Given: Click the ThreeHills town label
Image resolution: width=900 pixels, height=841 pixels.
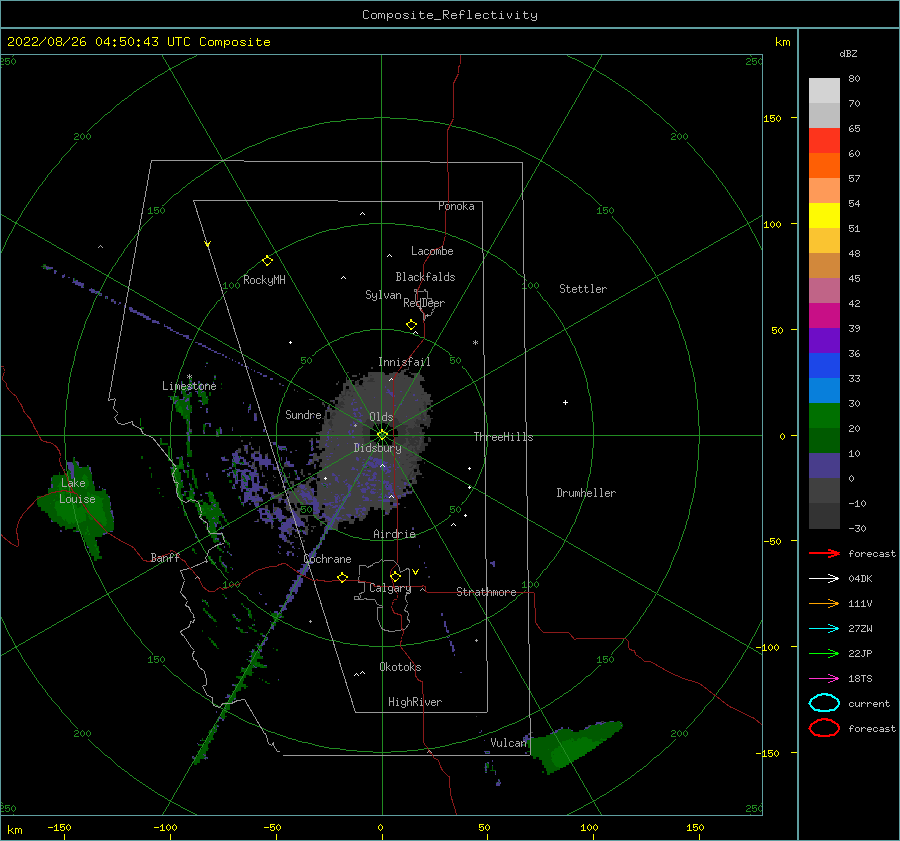Looking at the screenshot, I should [503, 437].
